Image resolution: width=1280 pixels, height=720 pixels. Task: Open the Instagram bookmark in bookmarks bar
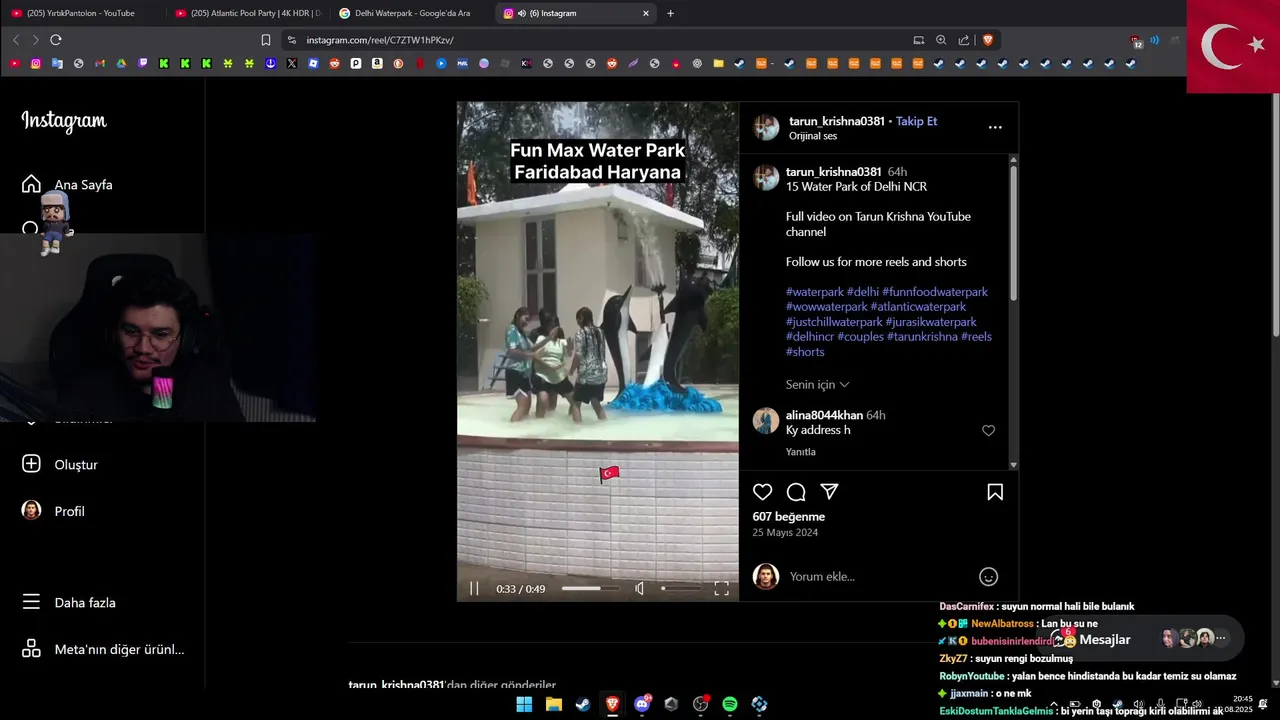coord(36,63)
